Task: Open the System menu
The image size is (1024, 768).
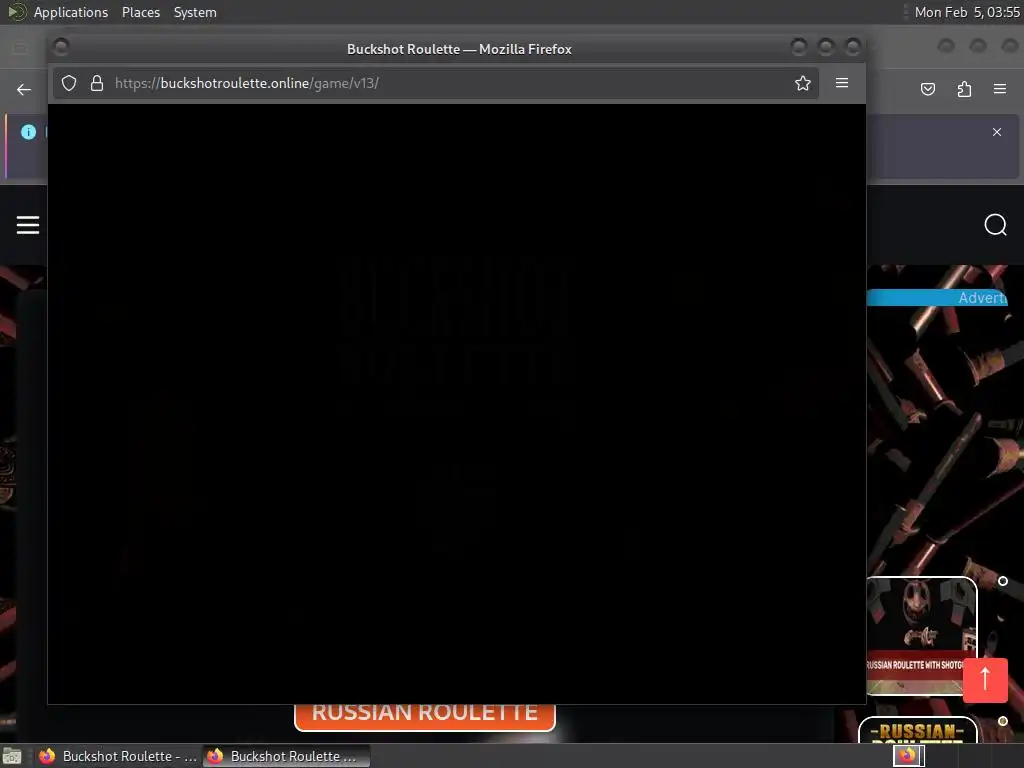Action: pos(195,12)
